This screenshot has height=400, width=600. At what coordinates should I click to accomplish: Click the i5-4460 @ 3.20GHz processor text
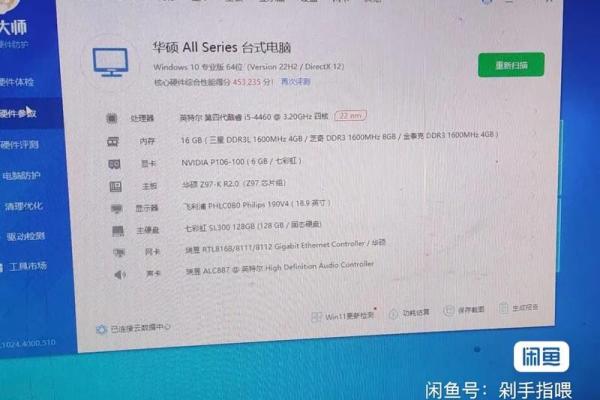[x=254, y=117]
